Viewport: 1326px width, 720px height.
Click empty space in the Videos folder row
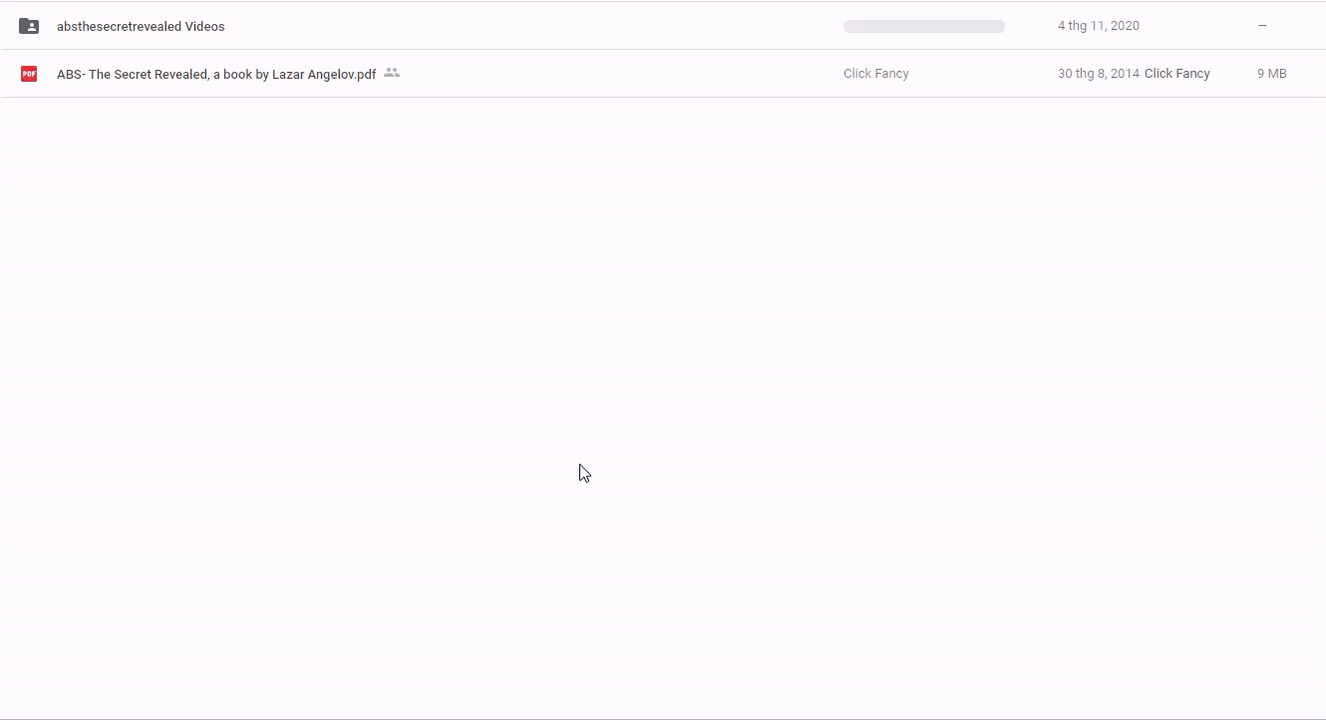[x=530, y=26]
